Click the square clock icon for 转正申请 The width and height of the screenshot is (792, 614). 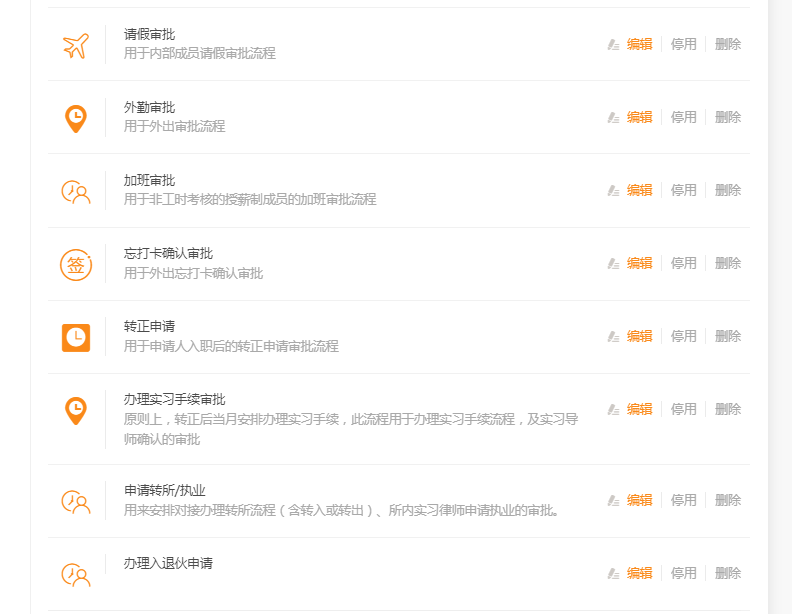point(76,338)
